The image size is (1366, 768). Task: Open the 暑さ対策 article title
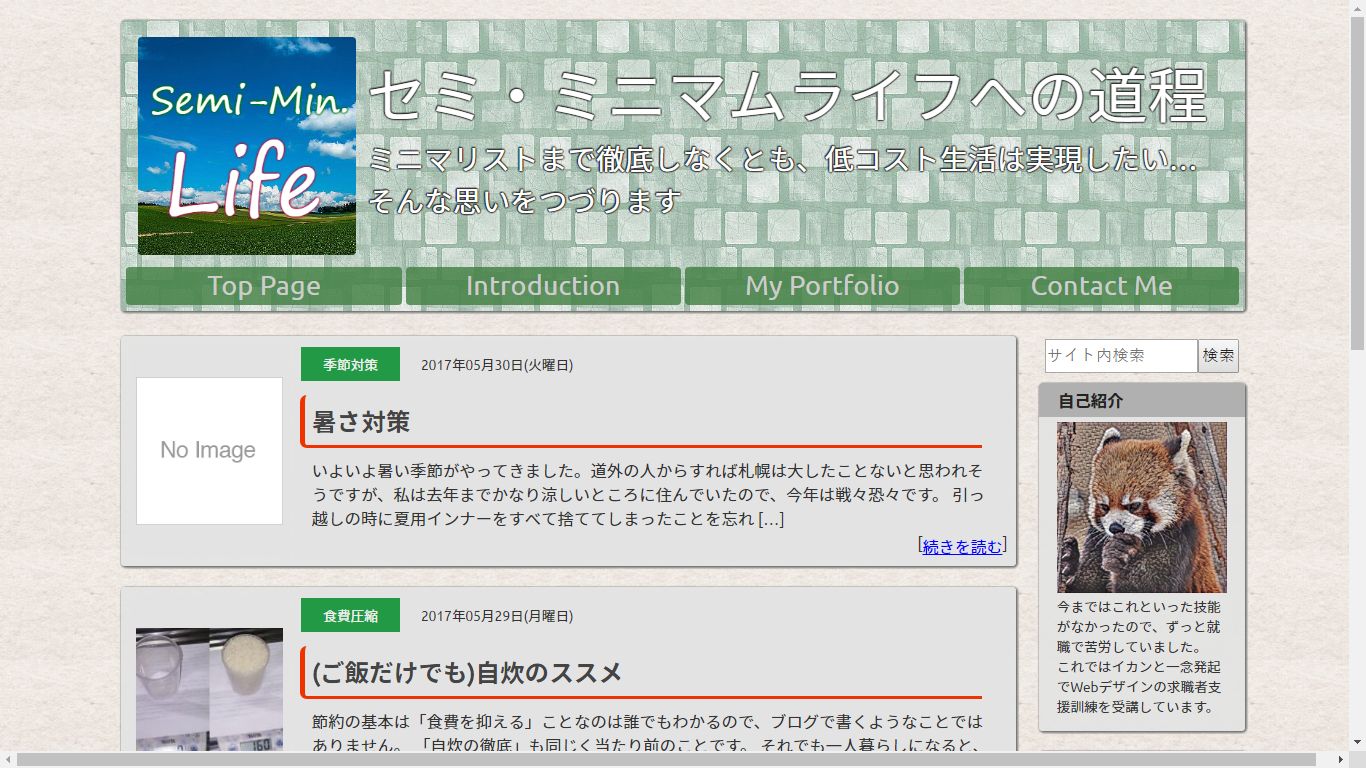(361, 422)
